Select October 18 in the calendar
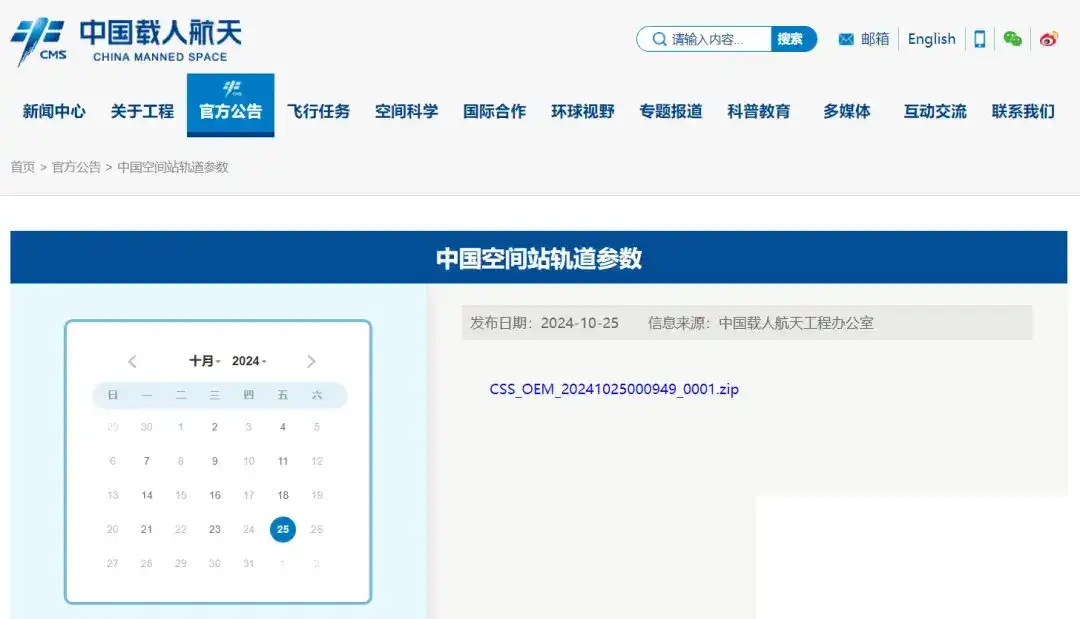The image size is (1080, 619). (282, 495)
